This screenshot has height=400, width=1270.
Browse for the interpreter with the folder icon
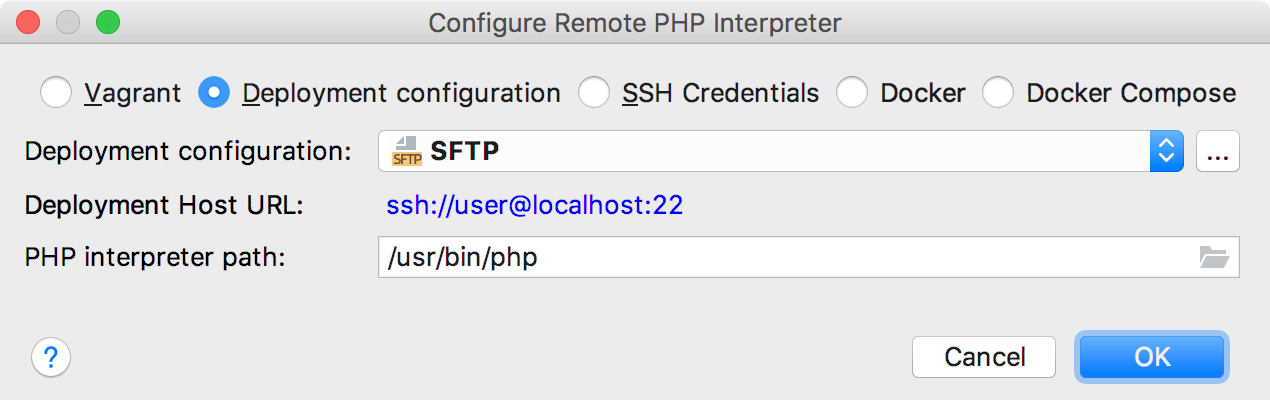pos(1213,257)
